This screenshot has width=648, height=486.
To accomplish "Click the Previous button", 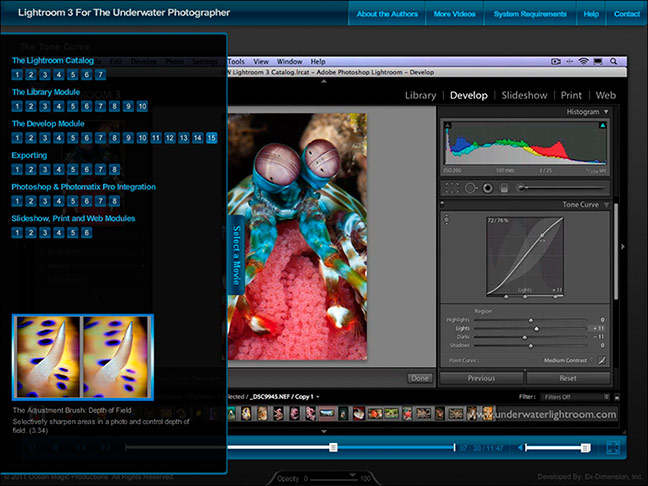I will [481, 378].
